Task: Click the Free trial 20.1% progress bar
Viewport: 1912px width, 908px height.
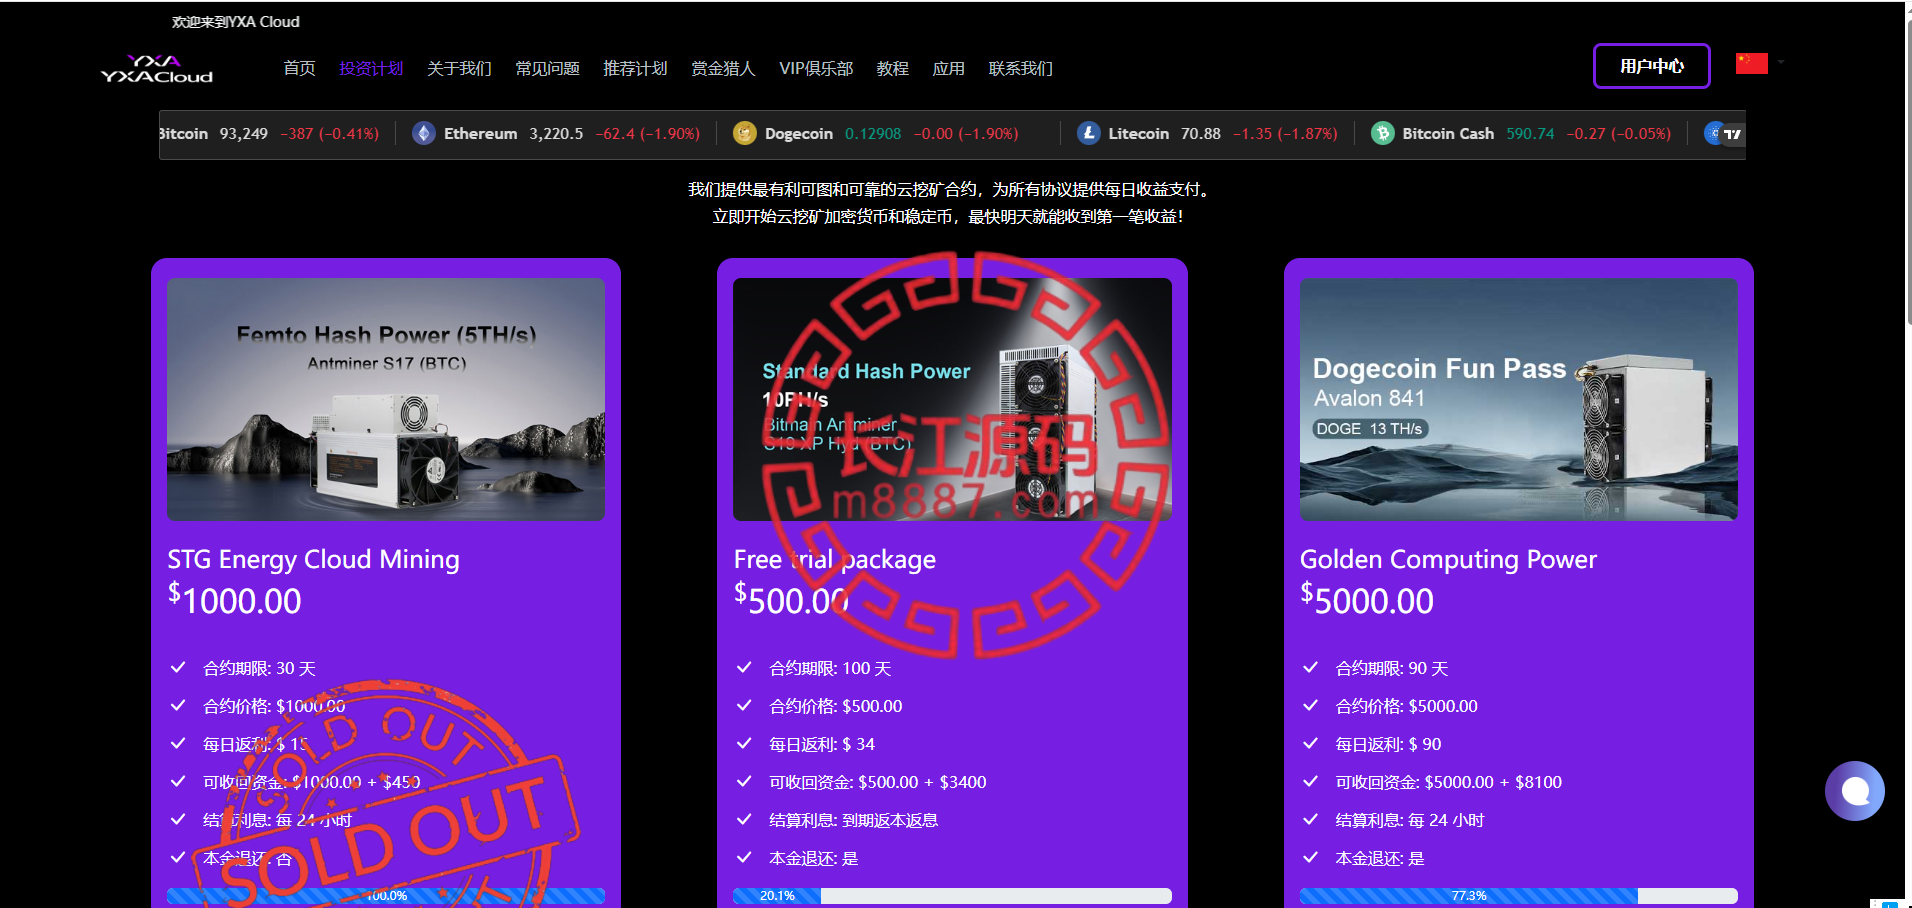Action: (x=952, y=896)
